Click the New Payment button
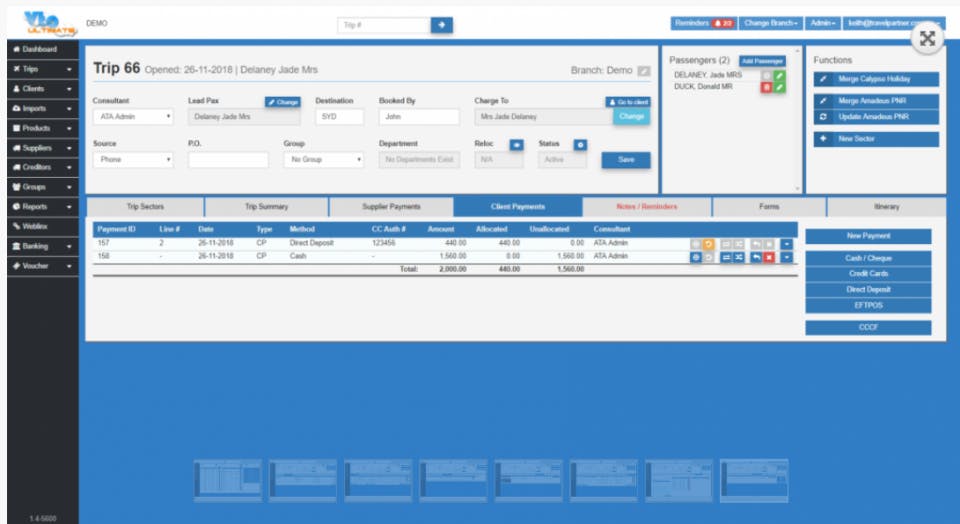Screen dimensions: 960x524 coord(868,236)
